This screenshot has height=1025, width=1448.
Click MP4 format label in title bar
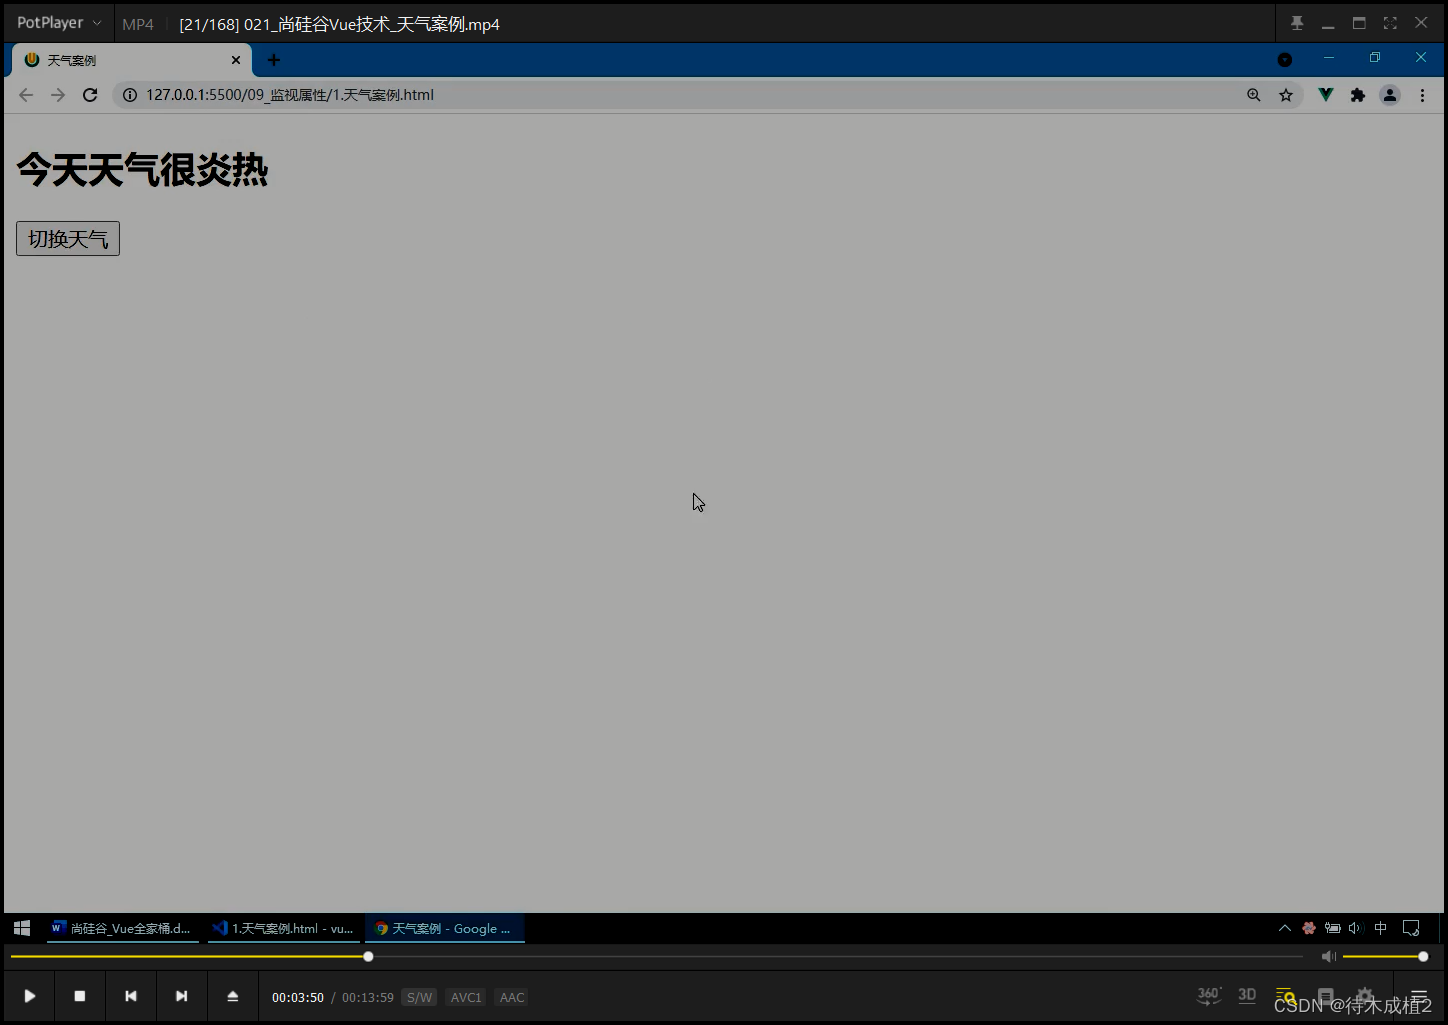tap(138, 24)
